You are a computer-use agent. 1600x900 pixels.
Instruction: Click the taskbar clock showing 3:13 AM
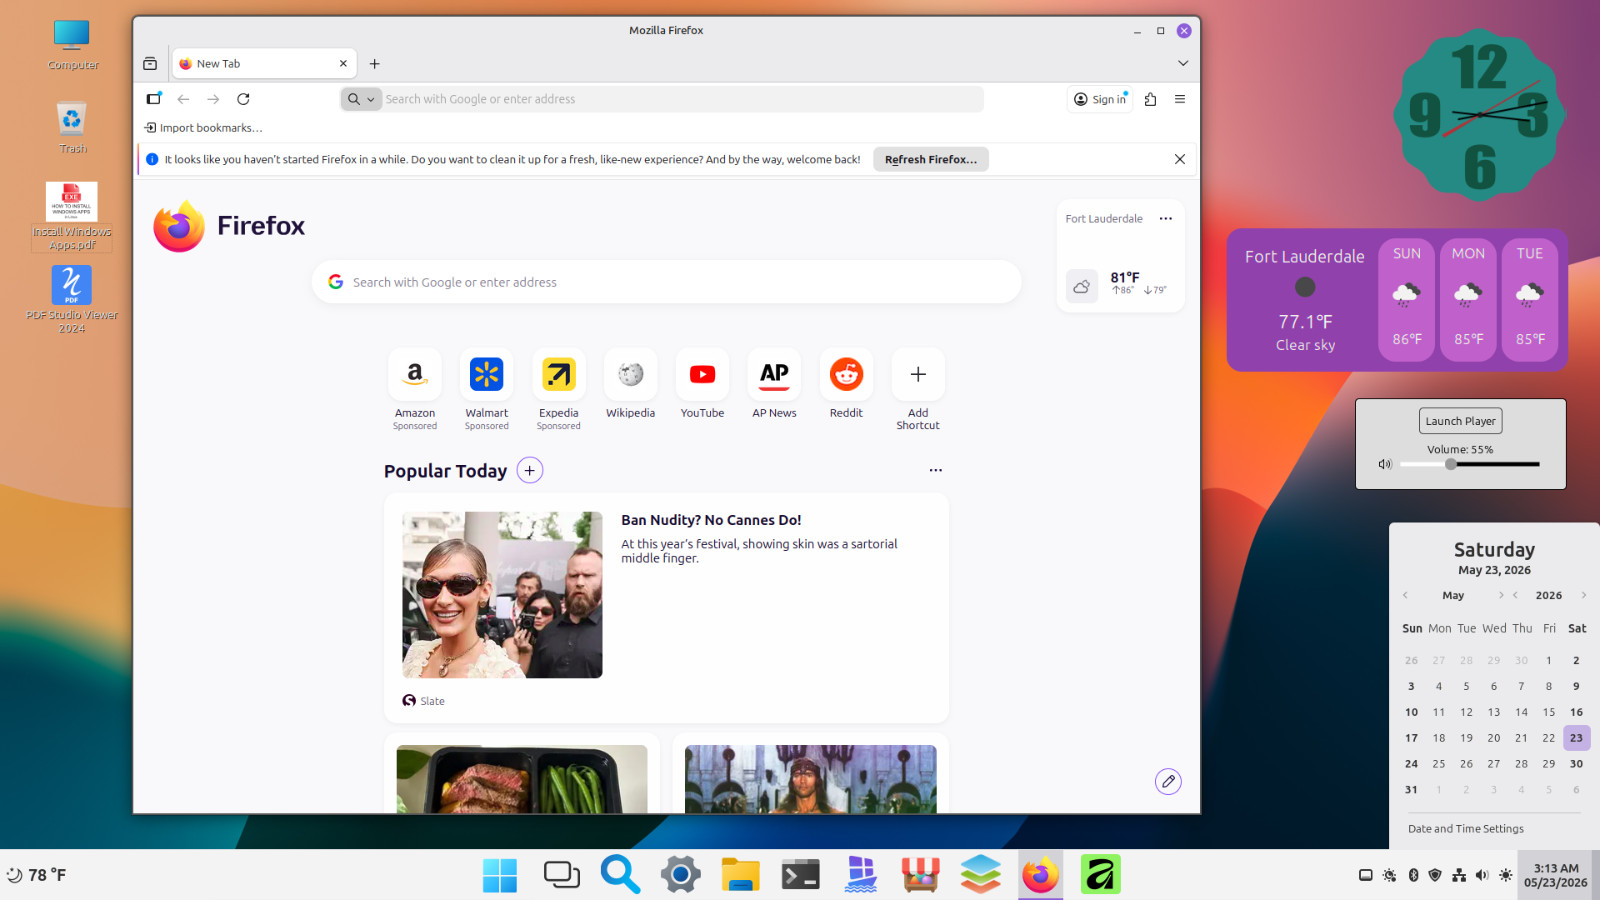[1555, 875]
